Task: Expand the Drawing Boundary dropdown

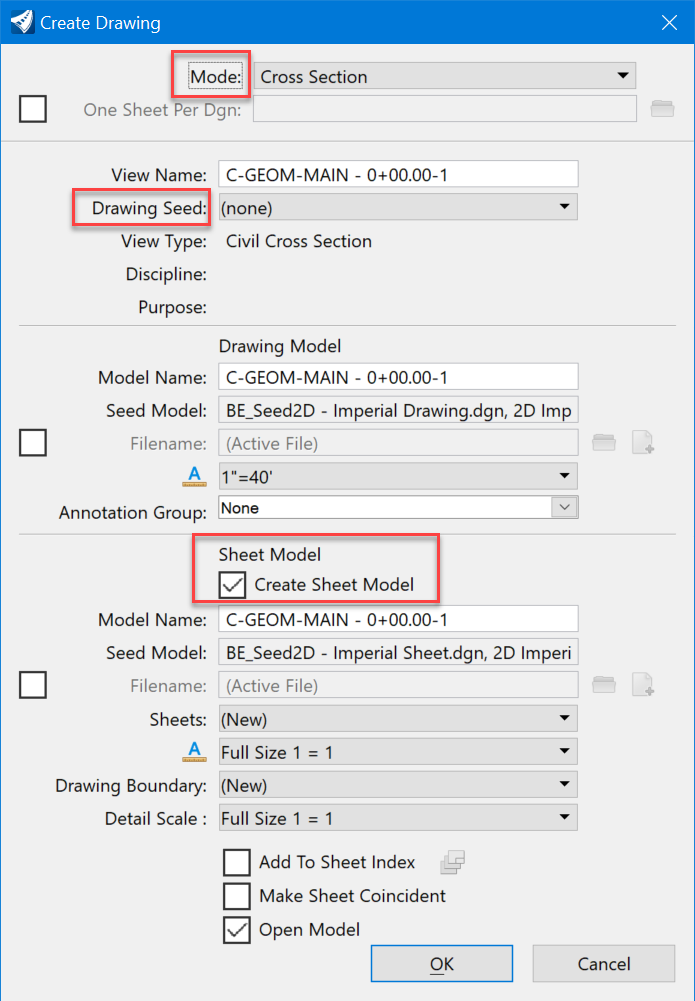Action: click(398, 785)
